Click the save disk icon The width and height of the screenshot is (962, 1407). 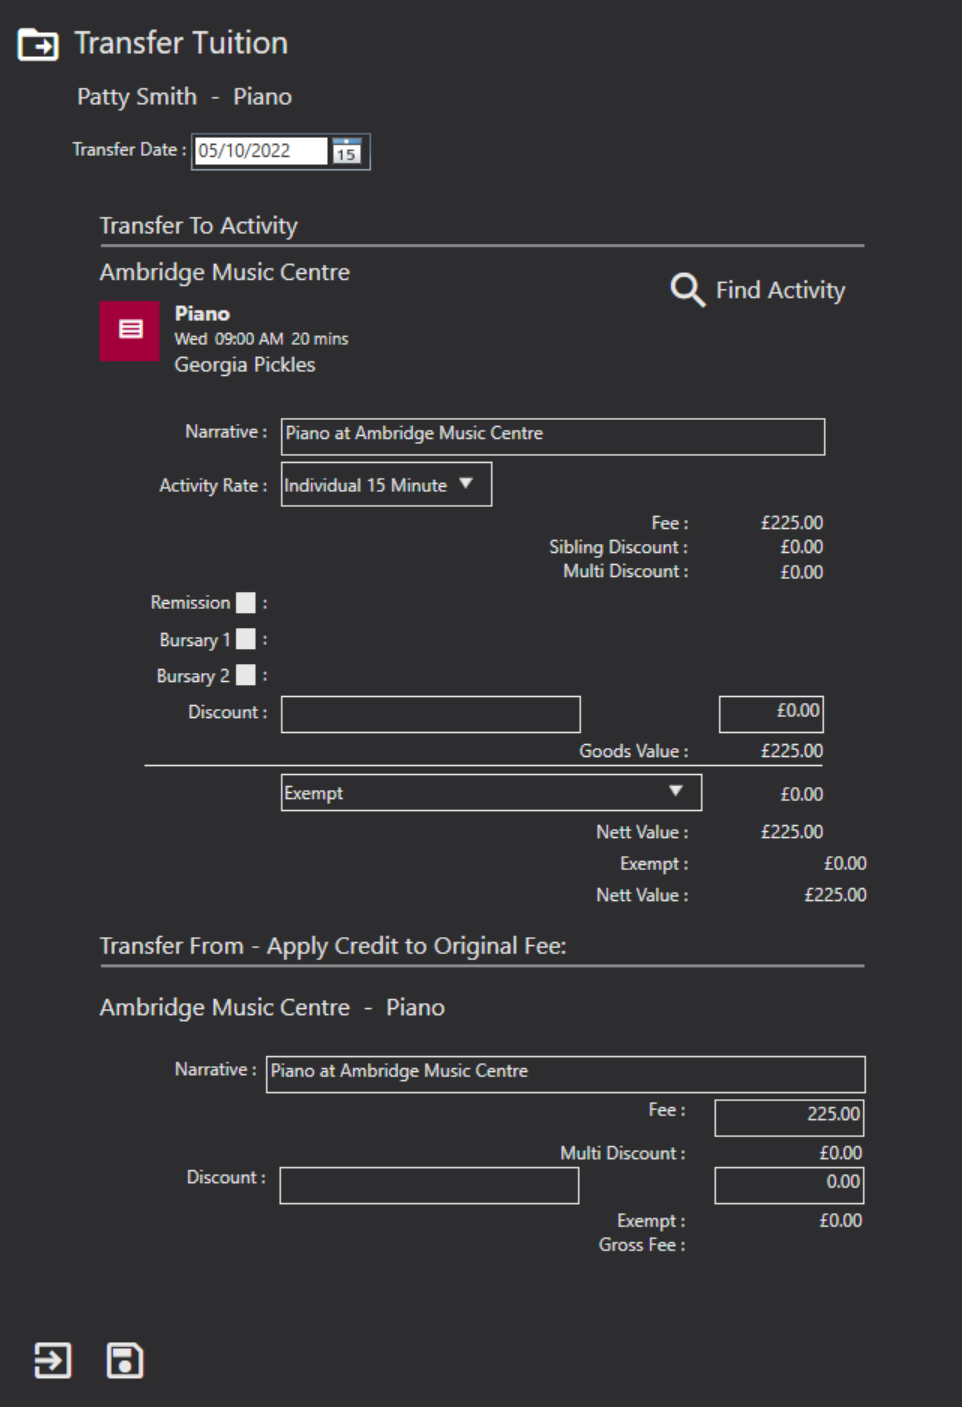[x=125, y=1360]
